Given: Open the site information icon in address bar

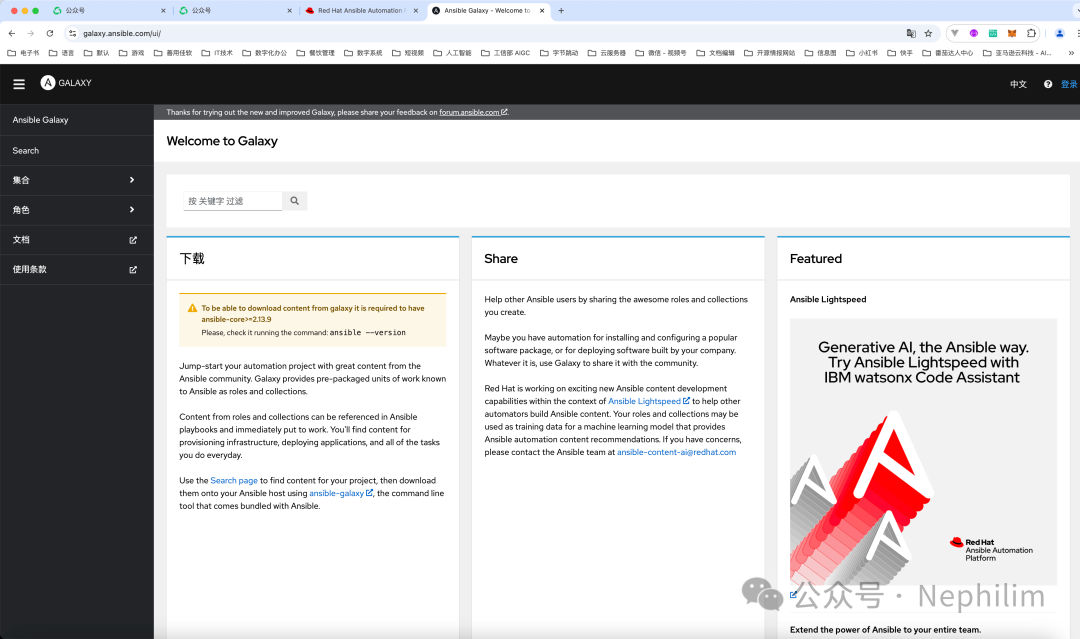Looking at the screenshot, I should pos(72,33).
